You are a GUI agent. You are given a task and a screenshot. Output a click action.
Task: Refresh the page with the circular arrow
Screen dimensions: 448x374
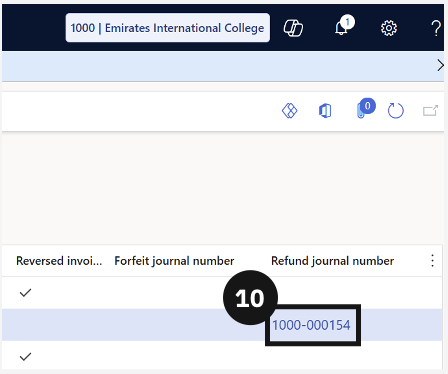pyautogui.click(x=396, y=111)
